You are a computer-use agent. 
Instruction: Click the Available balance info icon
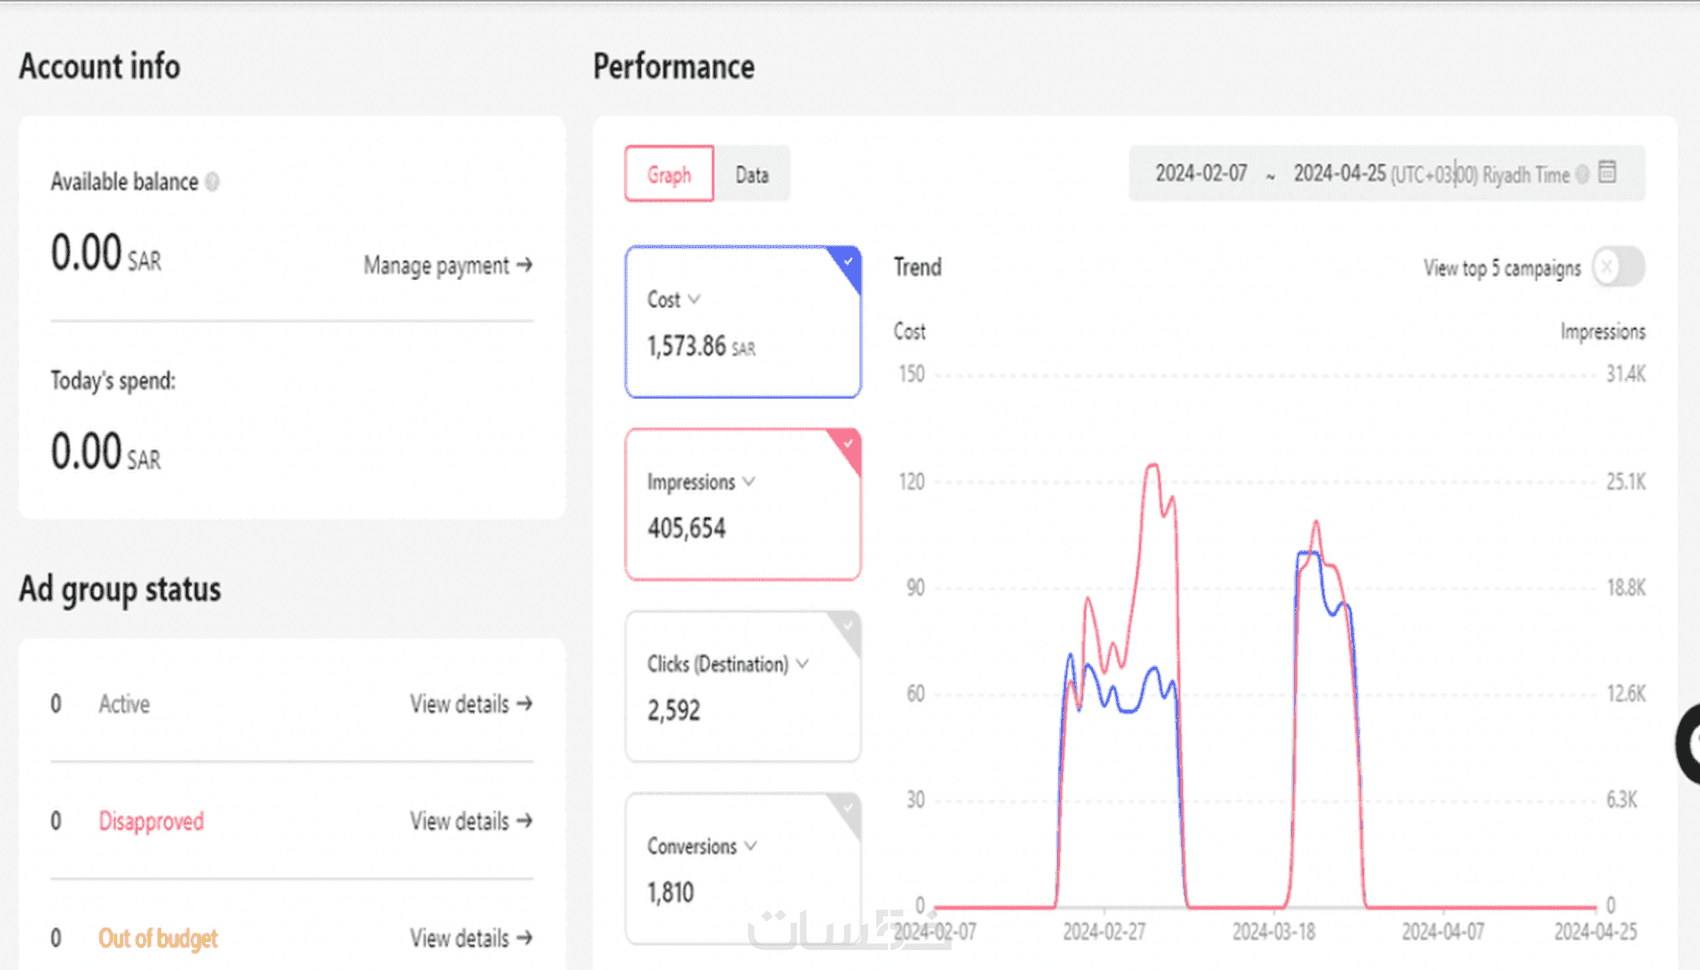click(212, 182)
